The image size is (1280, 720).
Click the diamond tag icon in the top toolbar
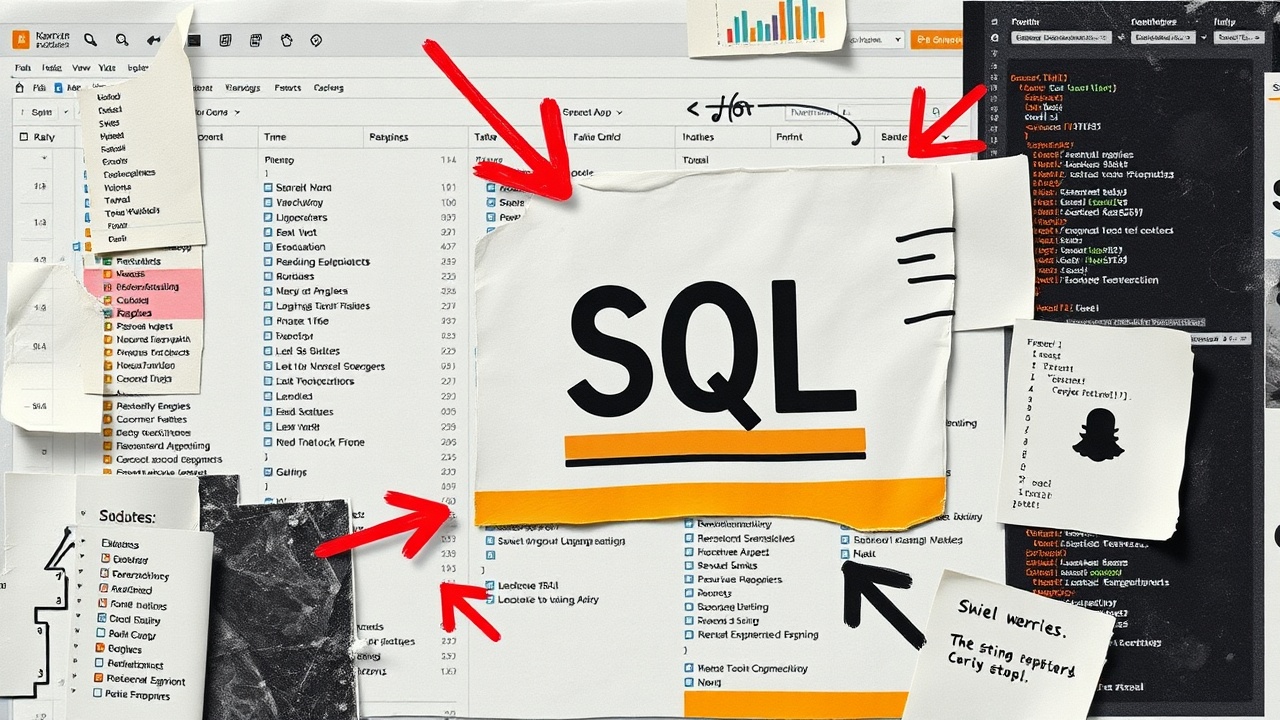coord(317,41)
